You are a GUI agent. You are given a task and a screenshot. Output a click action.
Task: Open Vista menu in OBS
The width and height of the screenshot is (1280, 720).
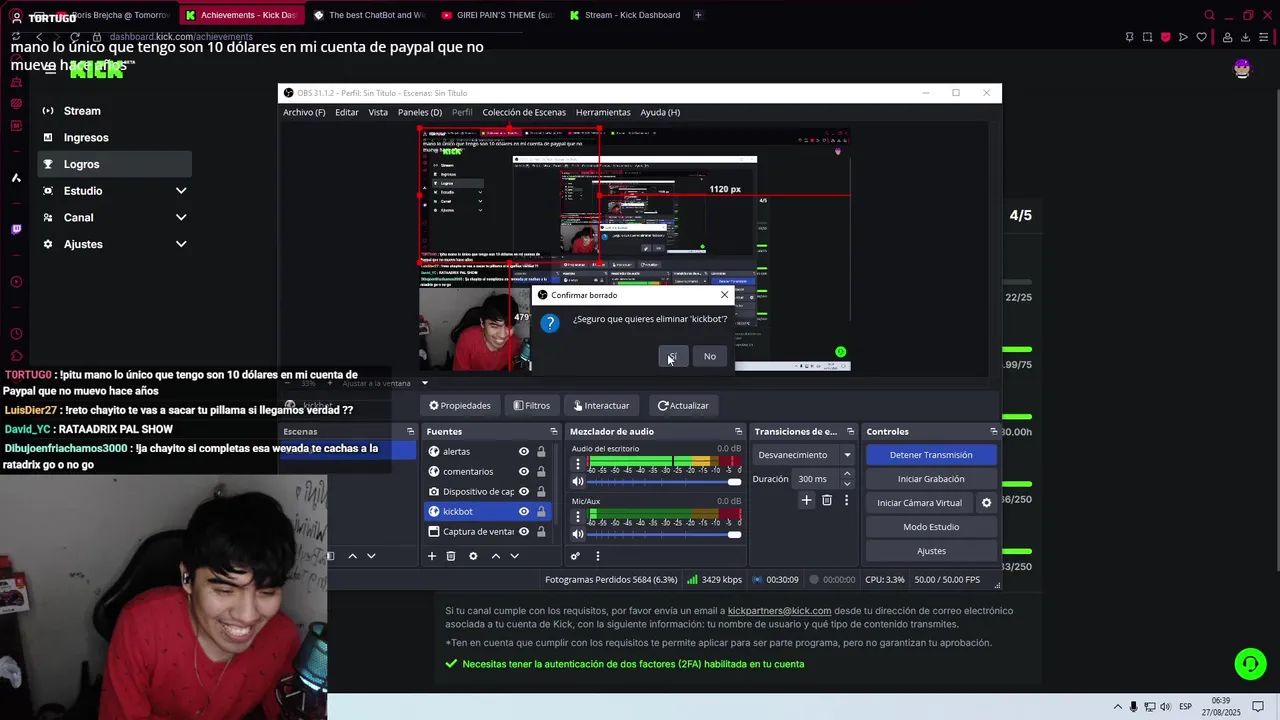click(378, 112)
